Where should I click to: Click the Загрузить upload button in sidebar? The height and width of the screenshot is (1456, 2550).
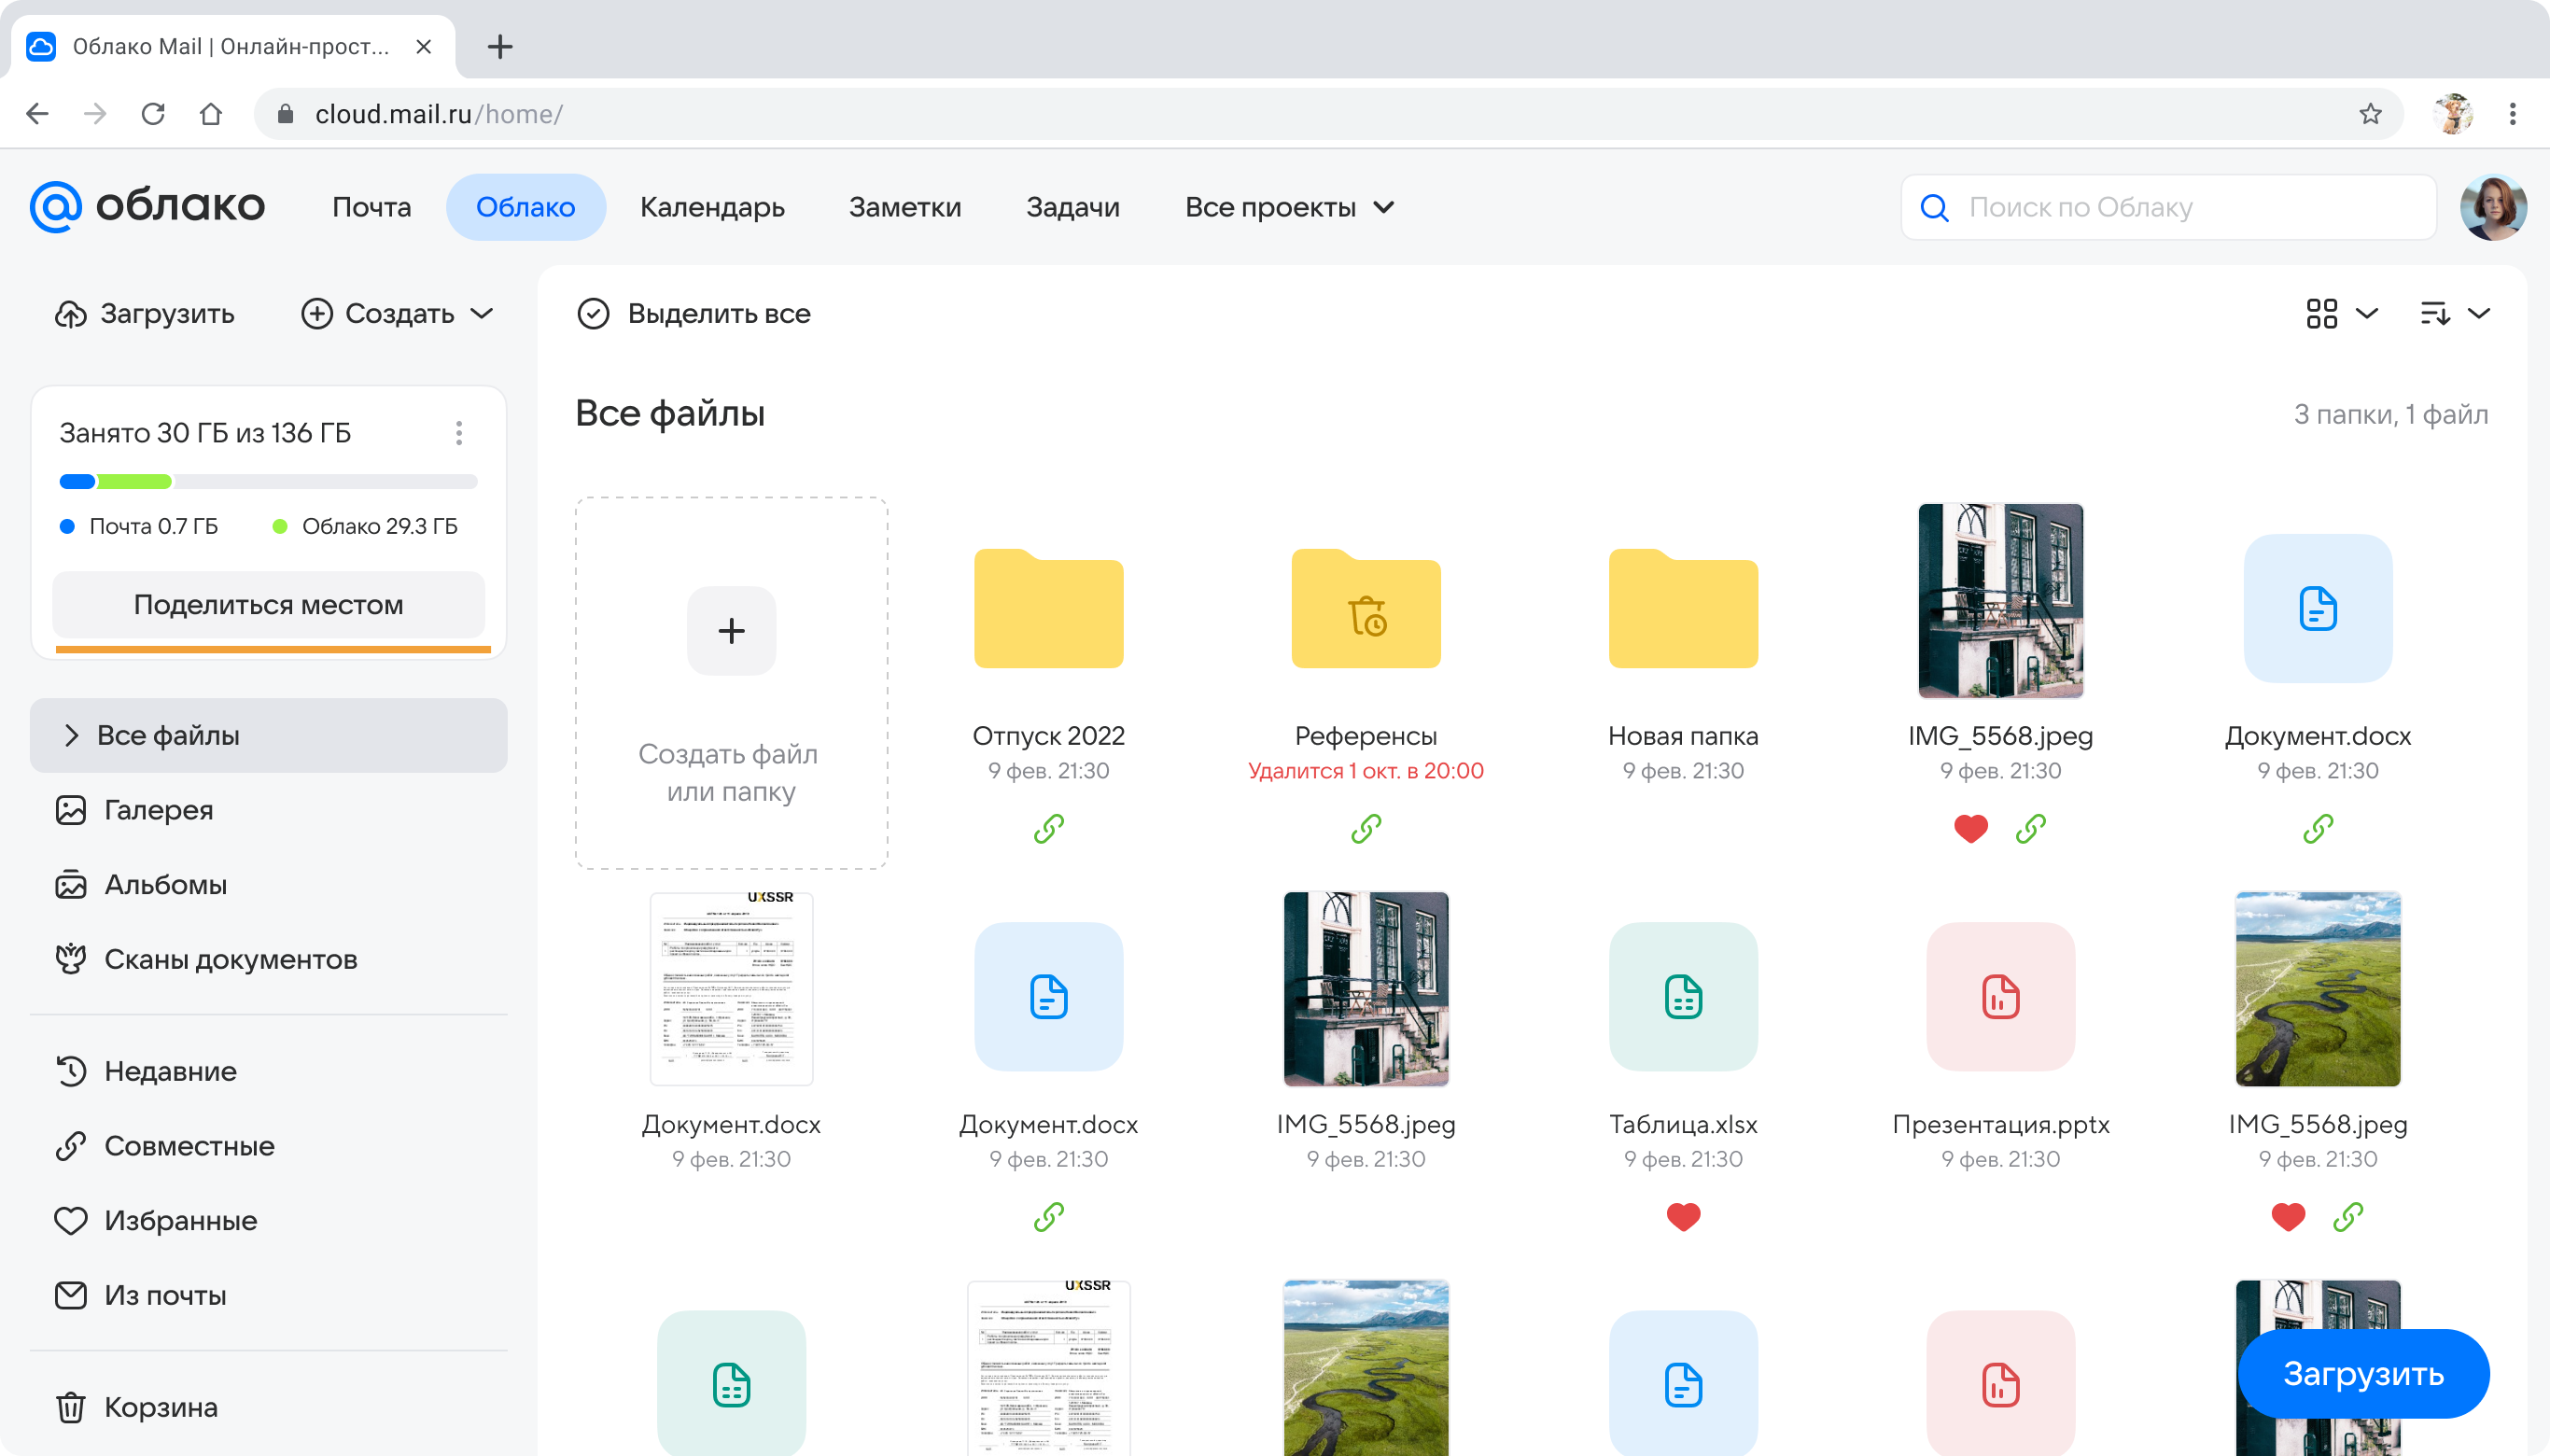click(145, 314)
